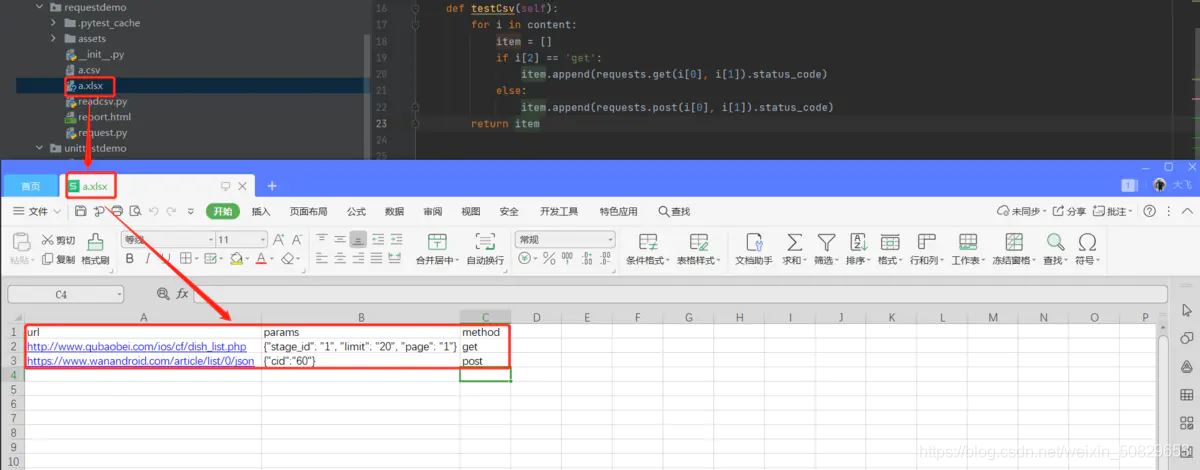Screen dimensions: 1200x470
Task: Select the readcsv.py file in the PyCharm project tree
Action: click(x=95, y=101)
